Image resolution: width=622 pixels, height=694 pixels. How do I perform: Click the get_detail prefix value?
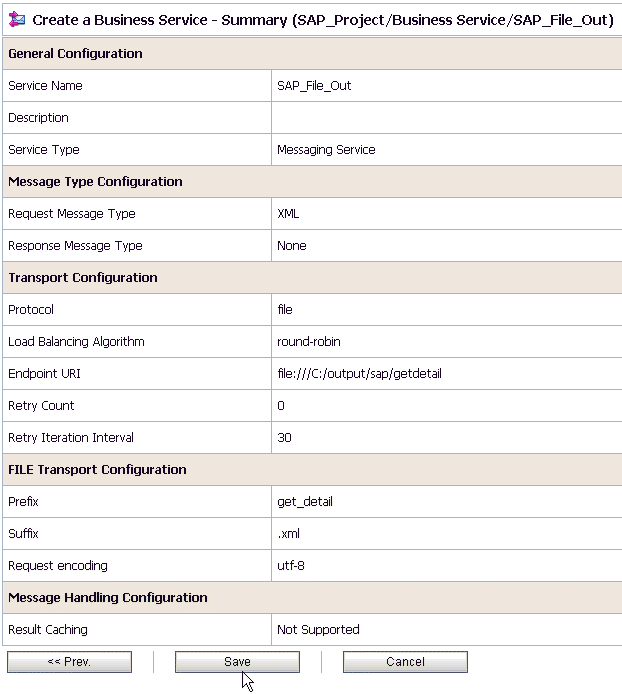[x=304, y=502]
